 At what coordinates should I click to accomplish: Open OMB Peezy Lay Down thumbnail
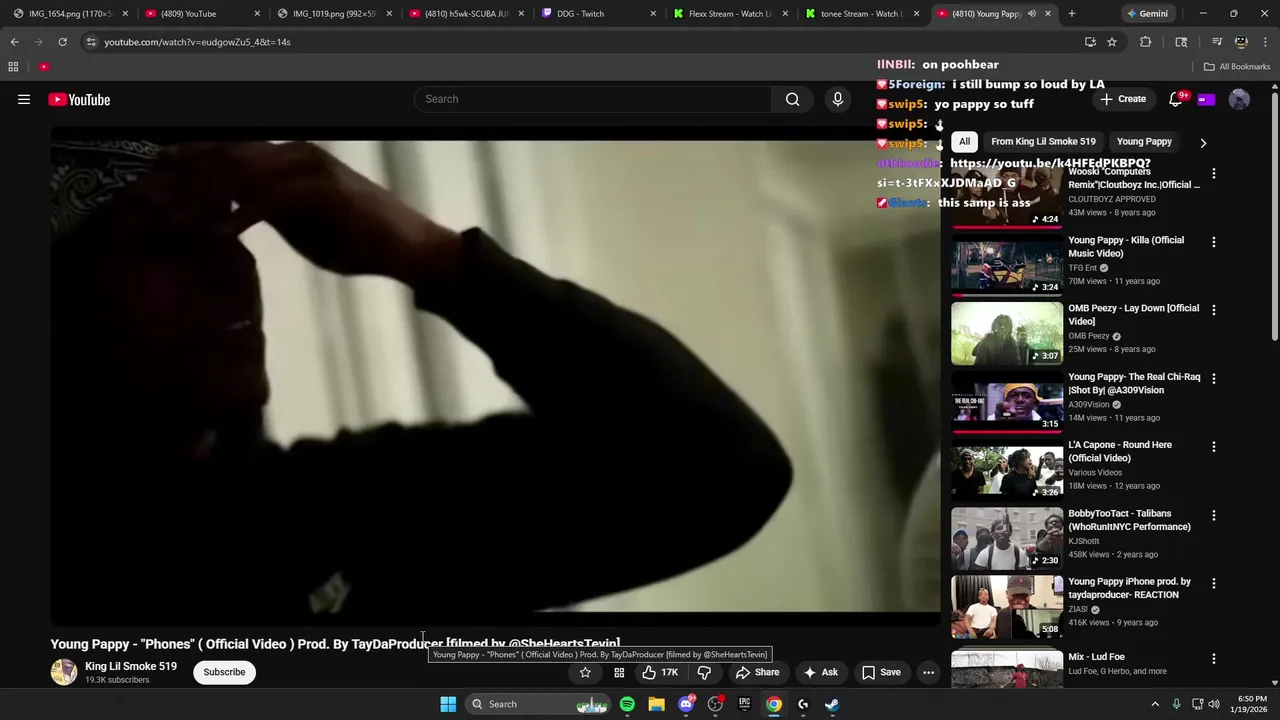1007,333
